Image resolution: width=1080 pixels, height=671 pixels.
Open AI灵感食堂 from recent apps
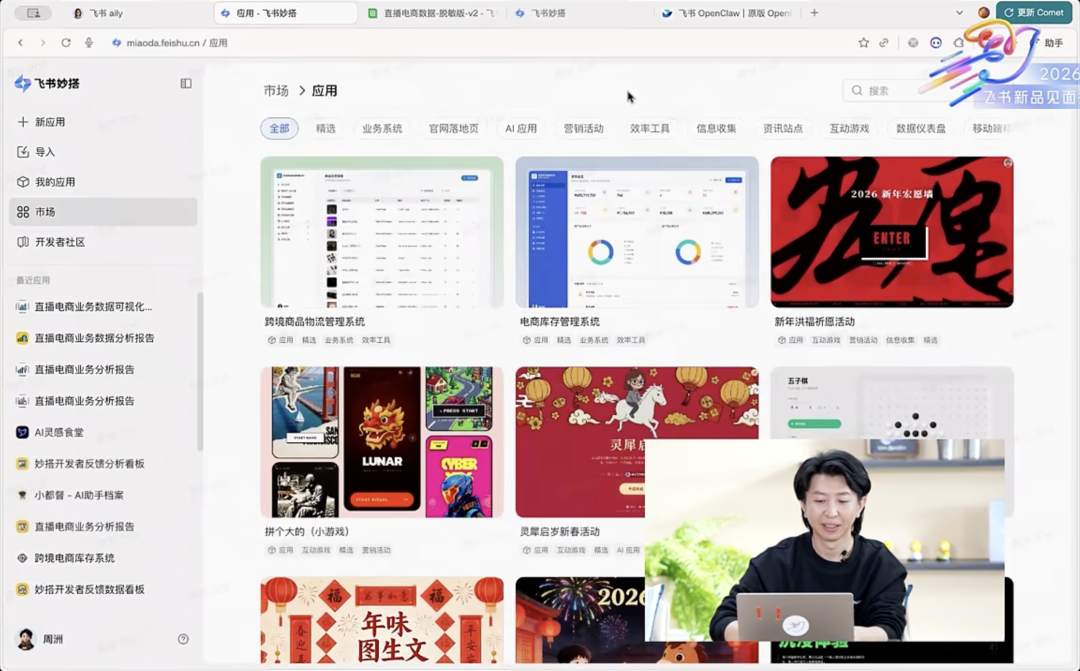tap(59, 433)
